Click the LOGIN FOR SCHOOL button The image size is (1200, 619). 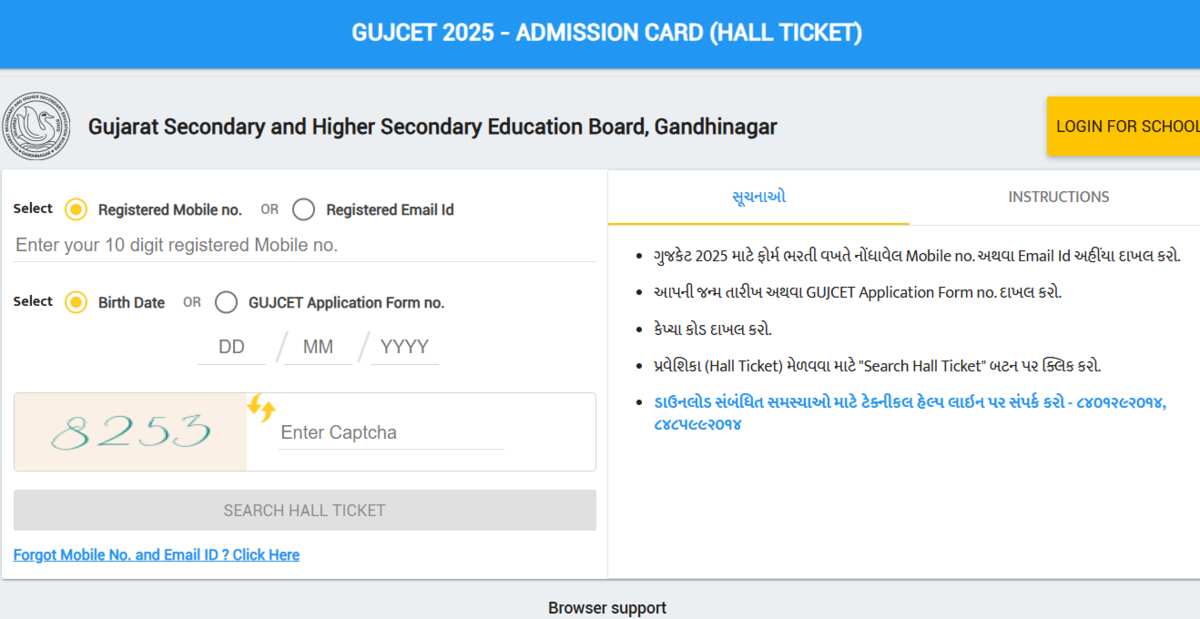1125,126
